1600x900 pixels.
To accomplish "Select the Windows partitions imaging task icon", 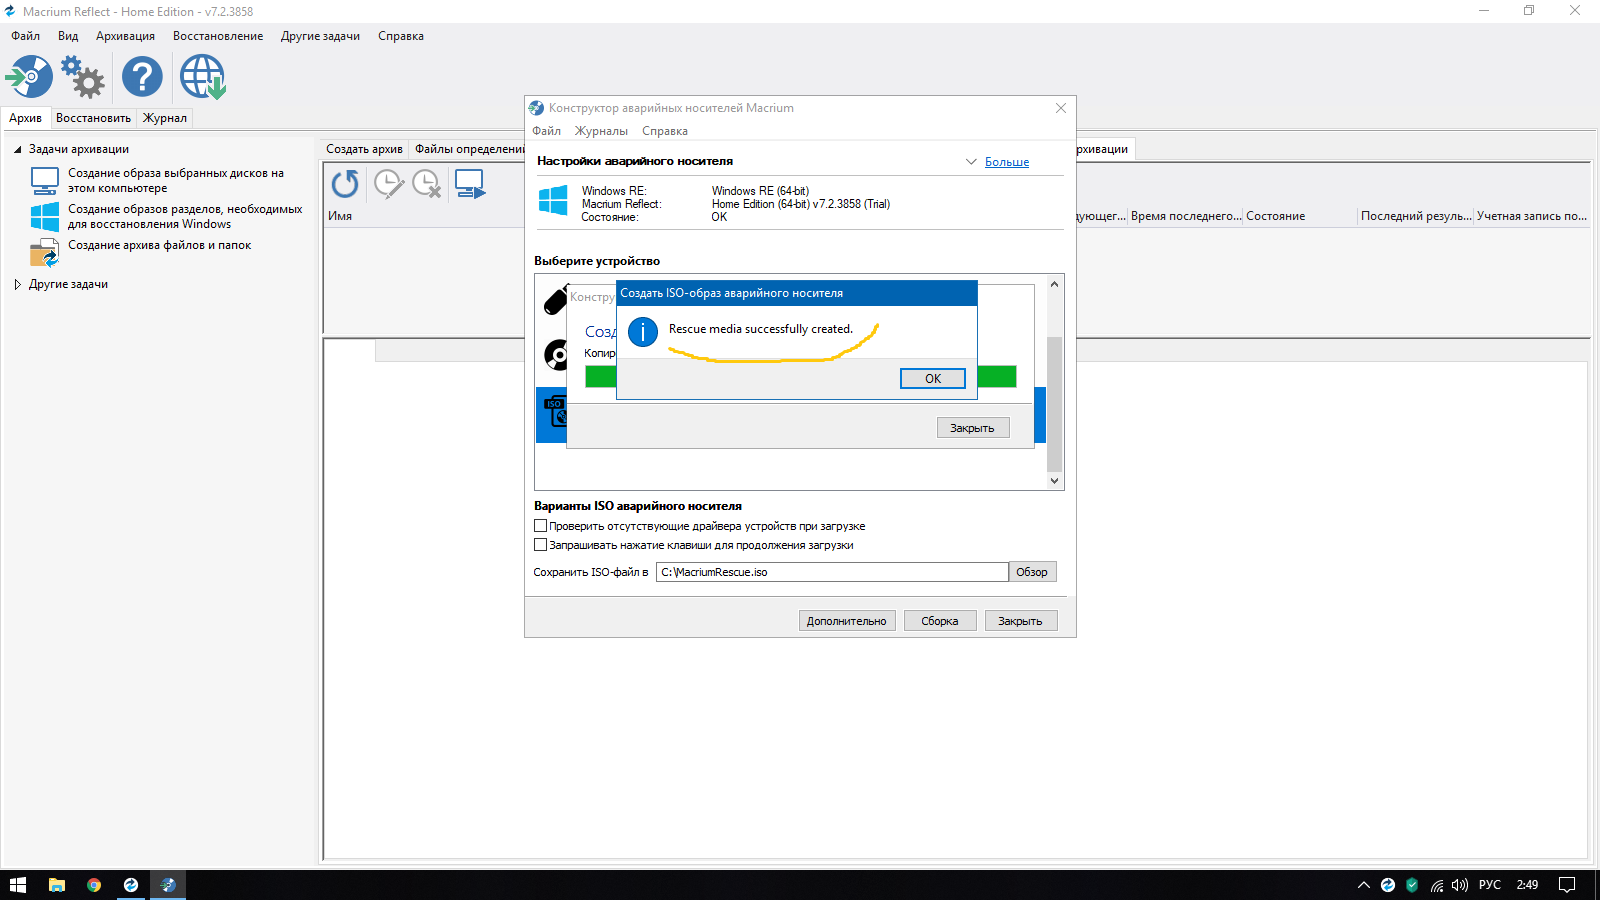I will tap(45, 217).
